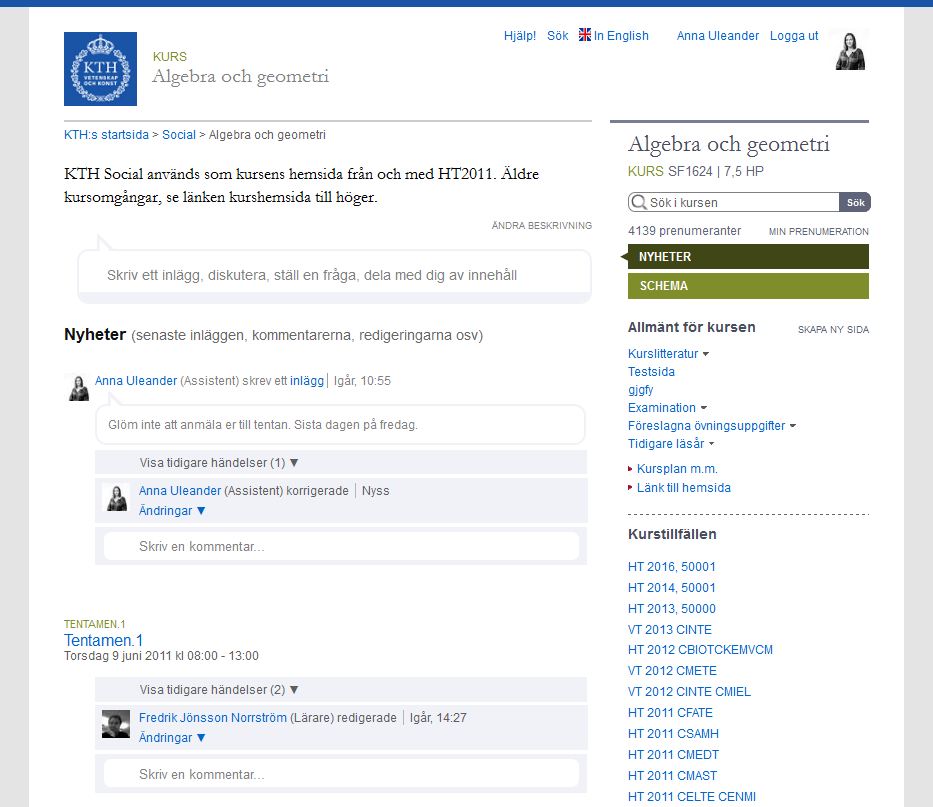
Task: Click '4139 prenumeranter' text
Action: pyautogui.click(x=684, y=231)
